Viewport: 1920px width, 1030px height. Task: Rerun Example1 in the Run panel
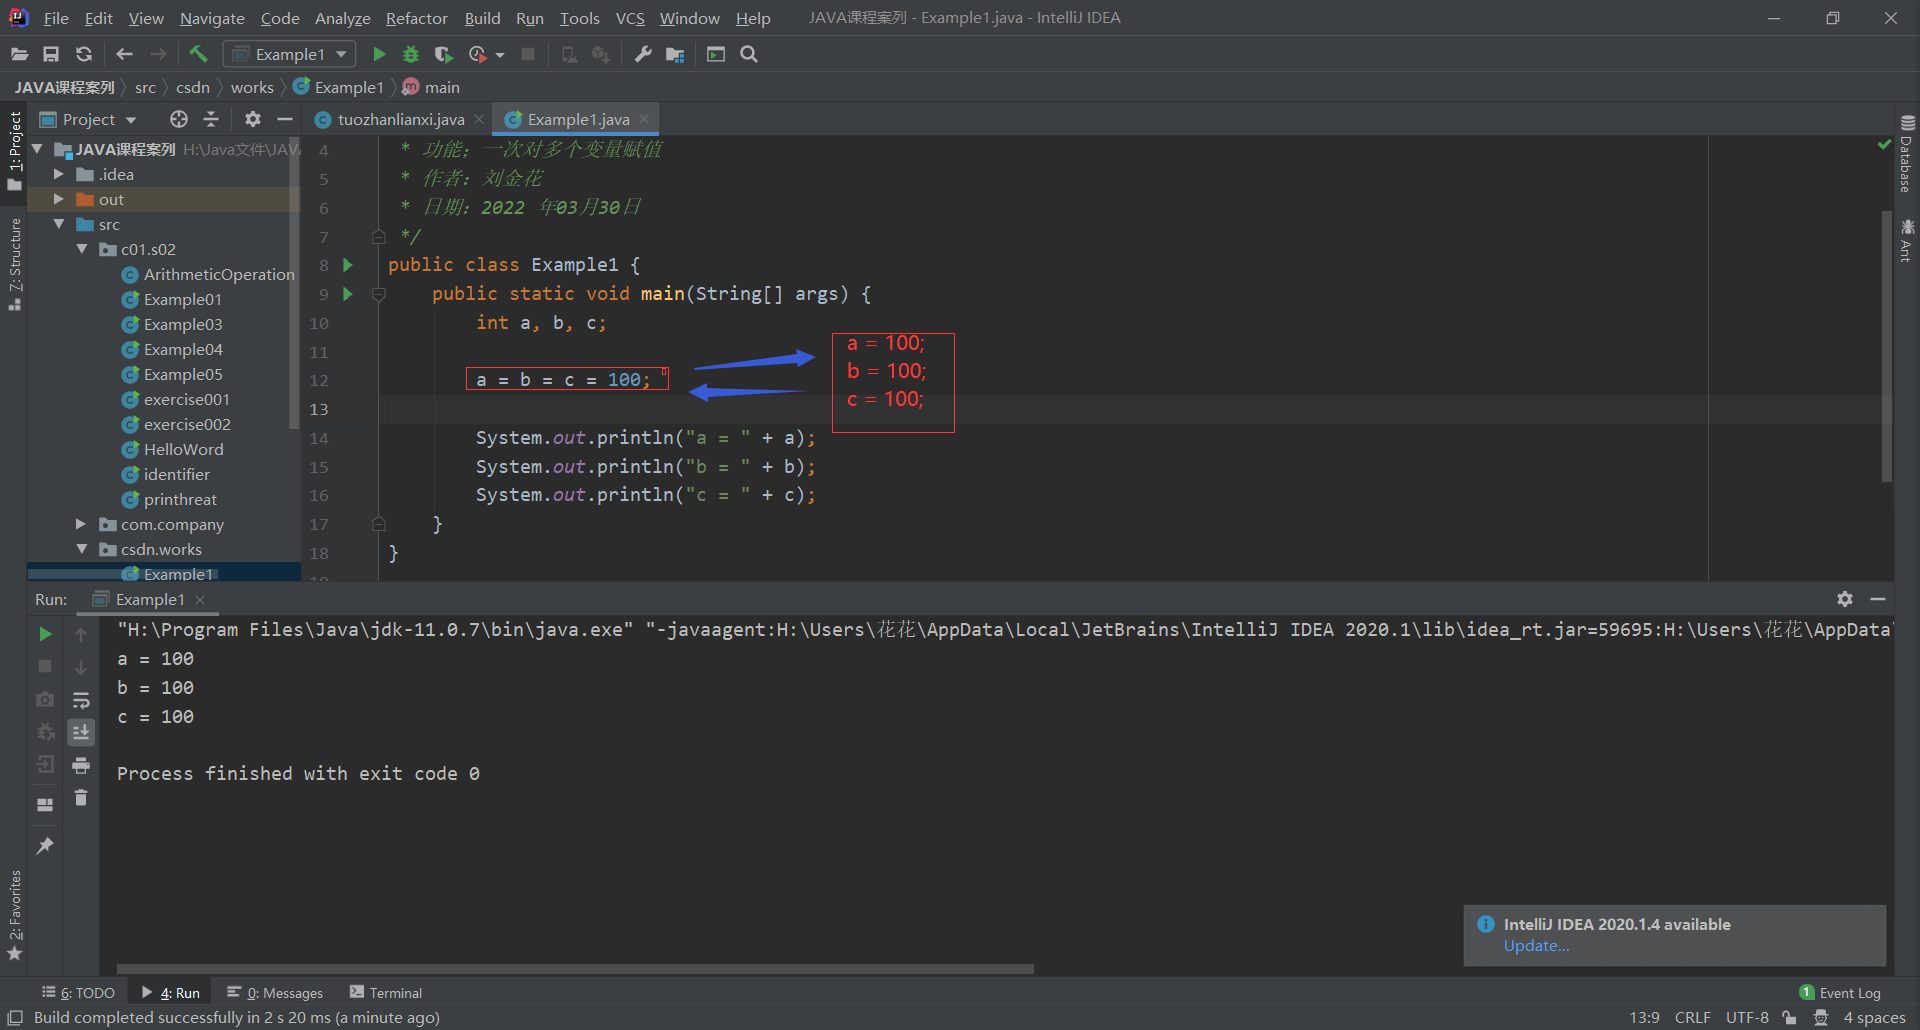(45, 634)
